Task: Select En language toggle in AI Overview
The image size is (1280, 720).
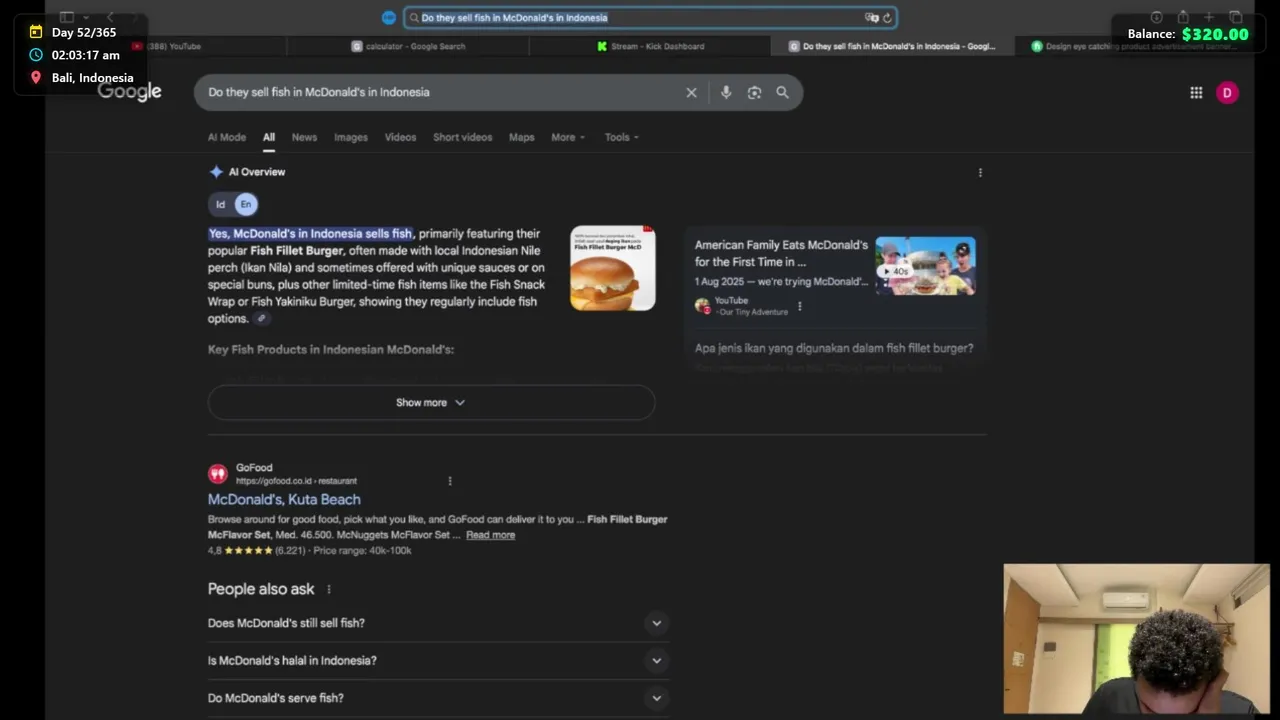Action: click(246, 204)
